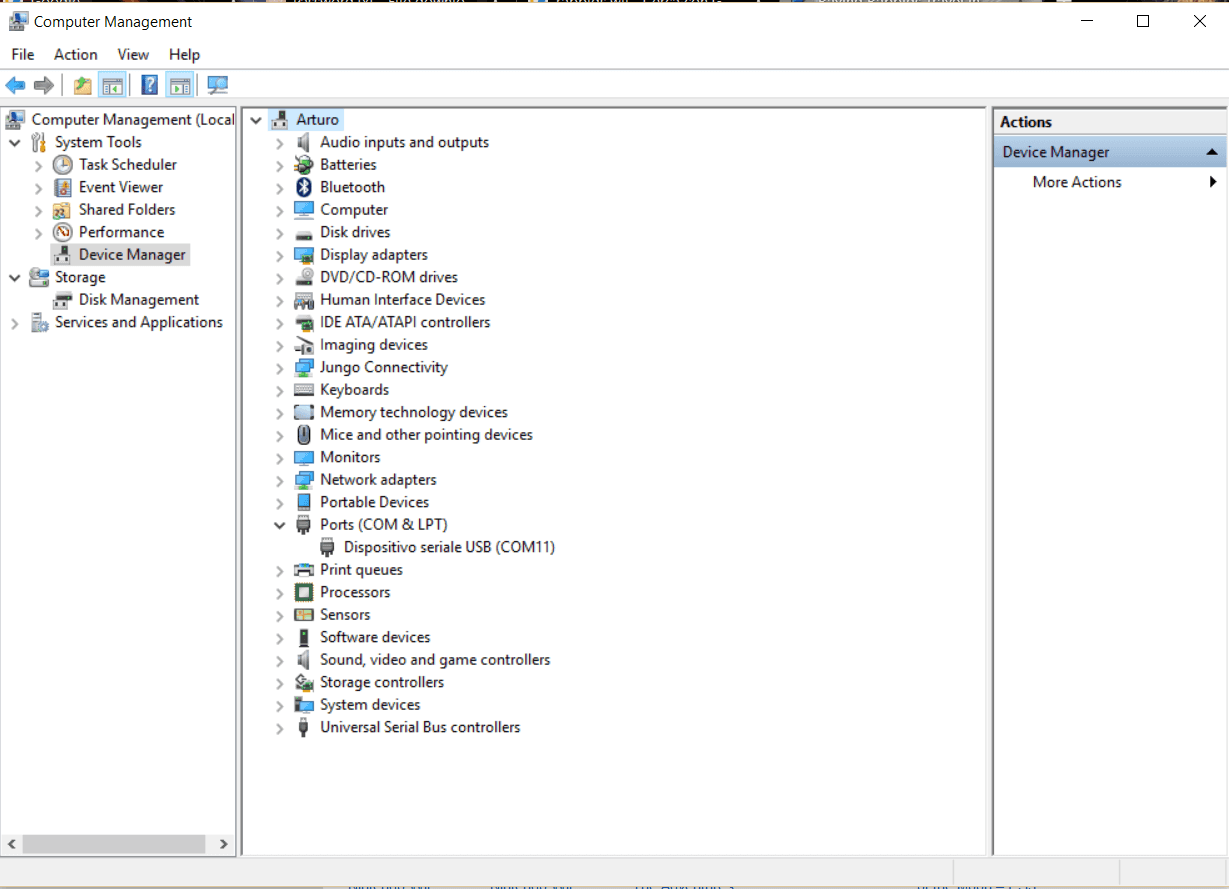Click the Bluetooth category icon

point(303,187)
